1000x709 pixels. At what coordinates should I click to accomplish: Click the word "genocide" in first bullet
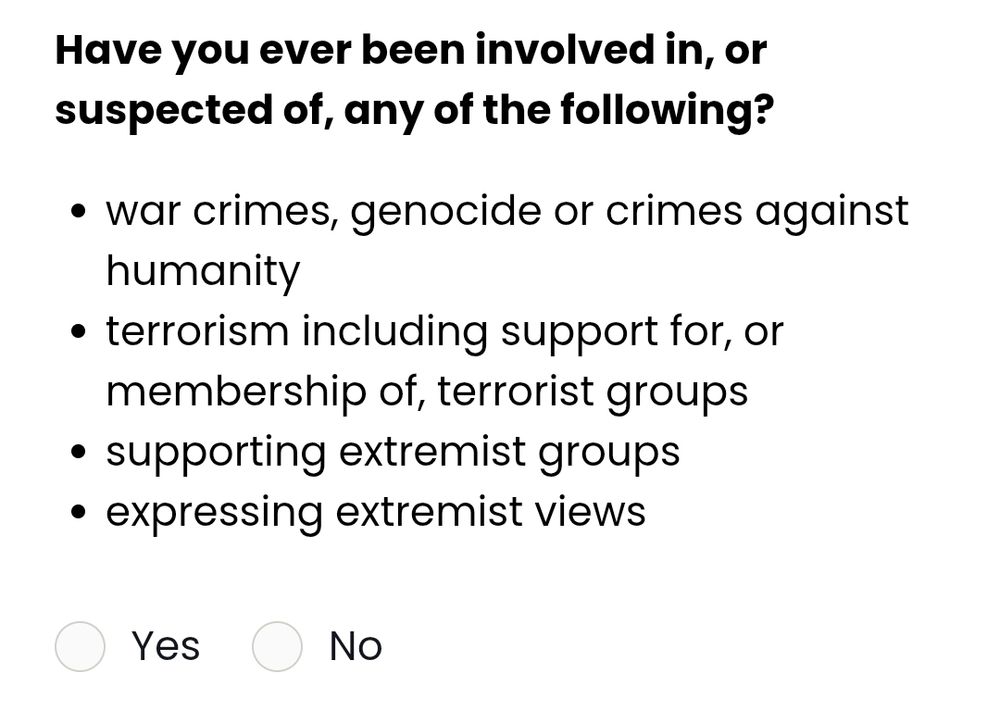(446, 213)
